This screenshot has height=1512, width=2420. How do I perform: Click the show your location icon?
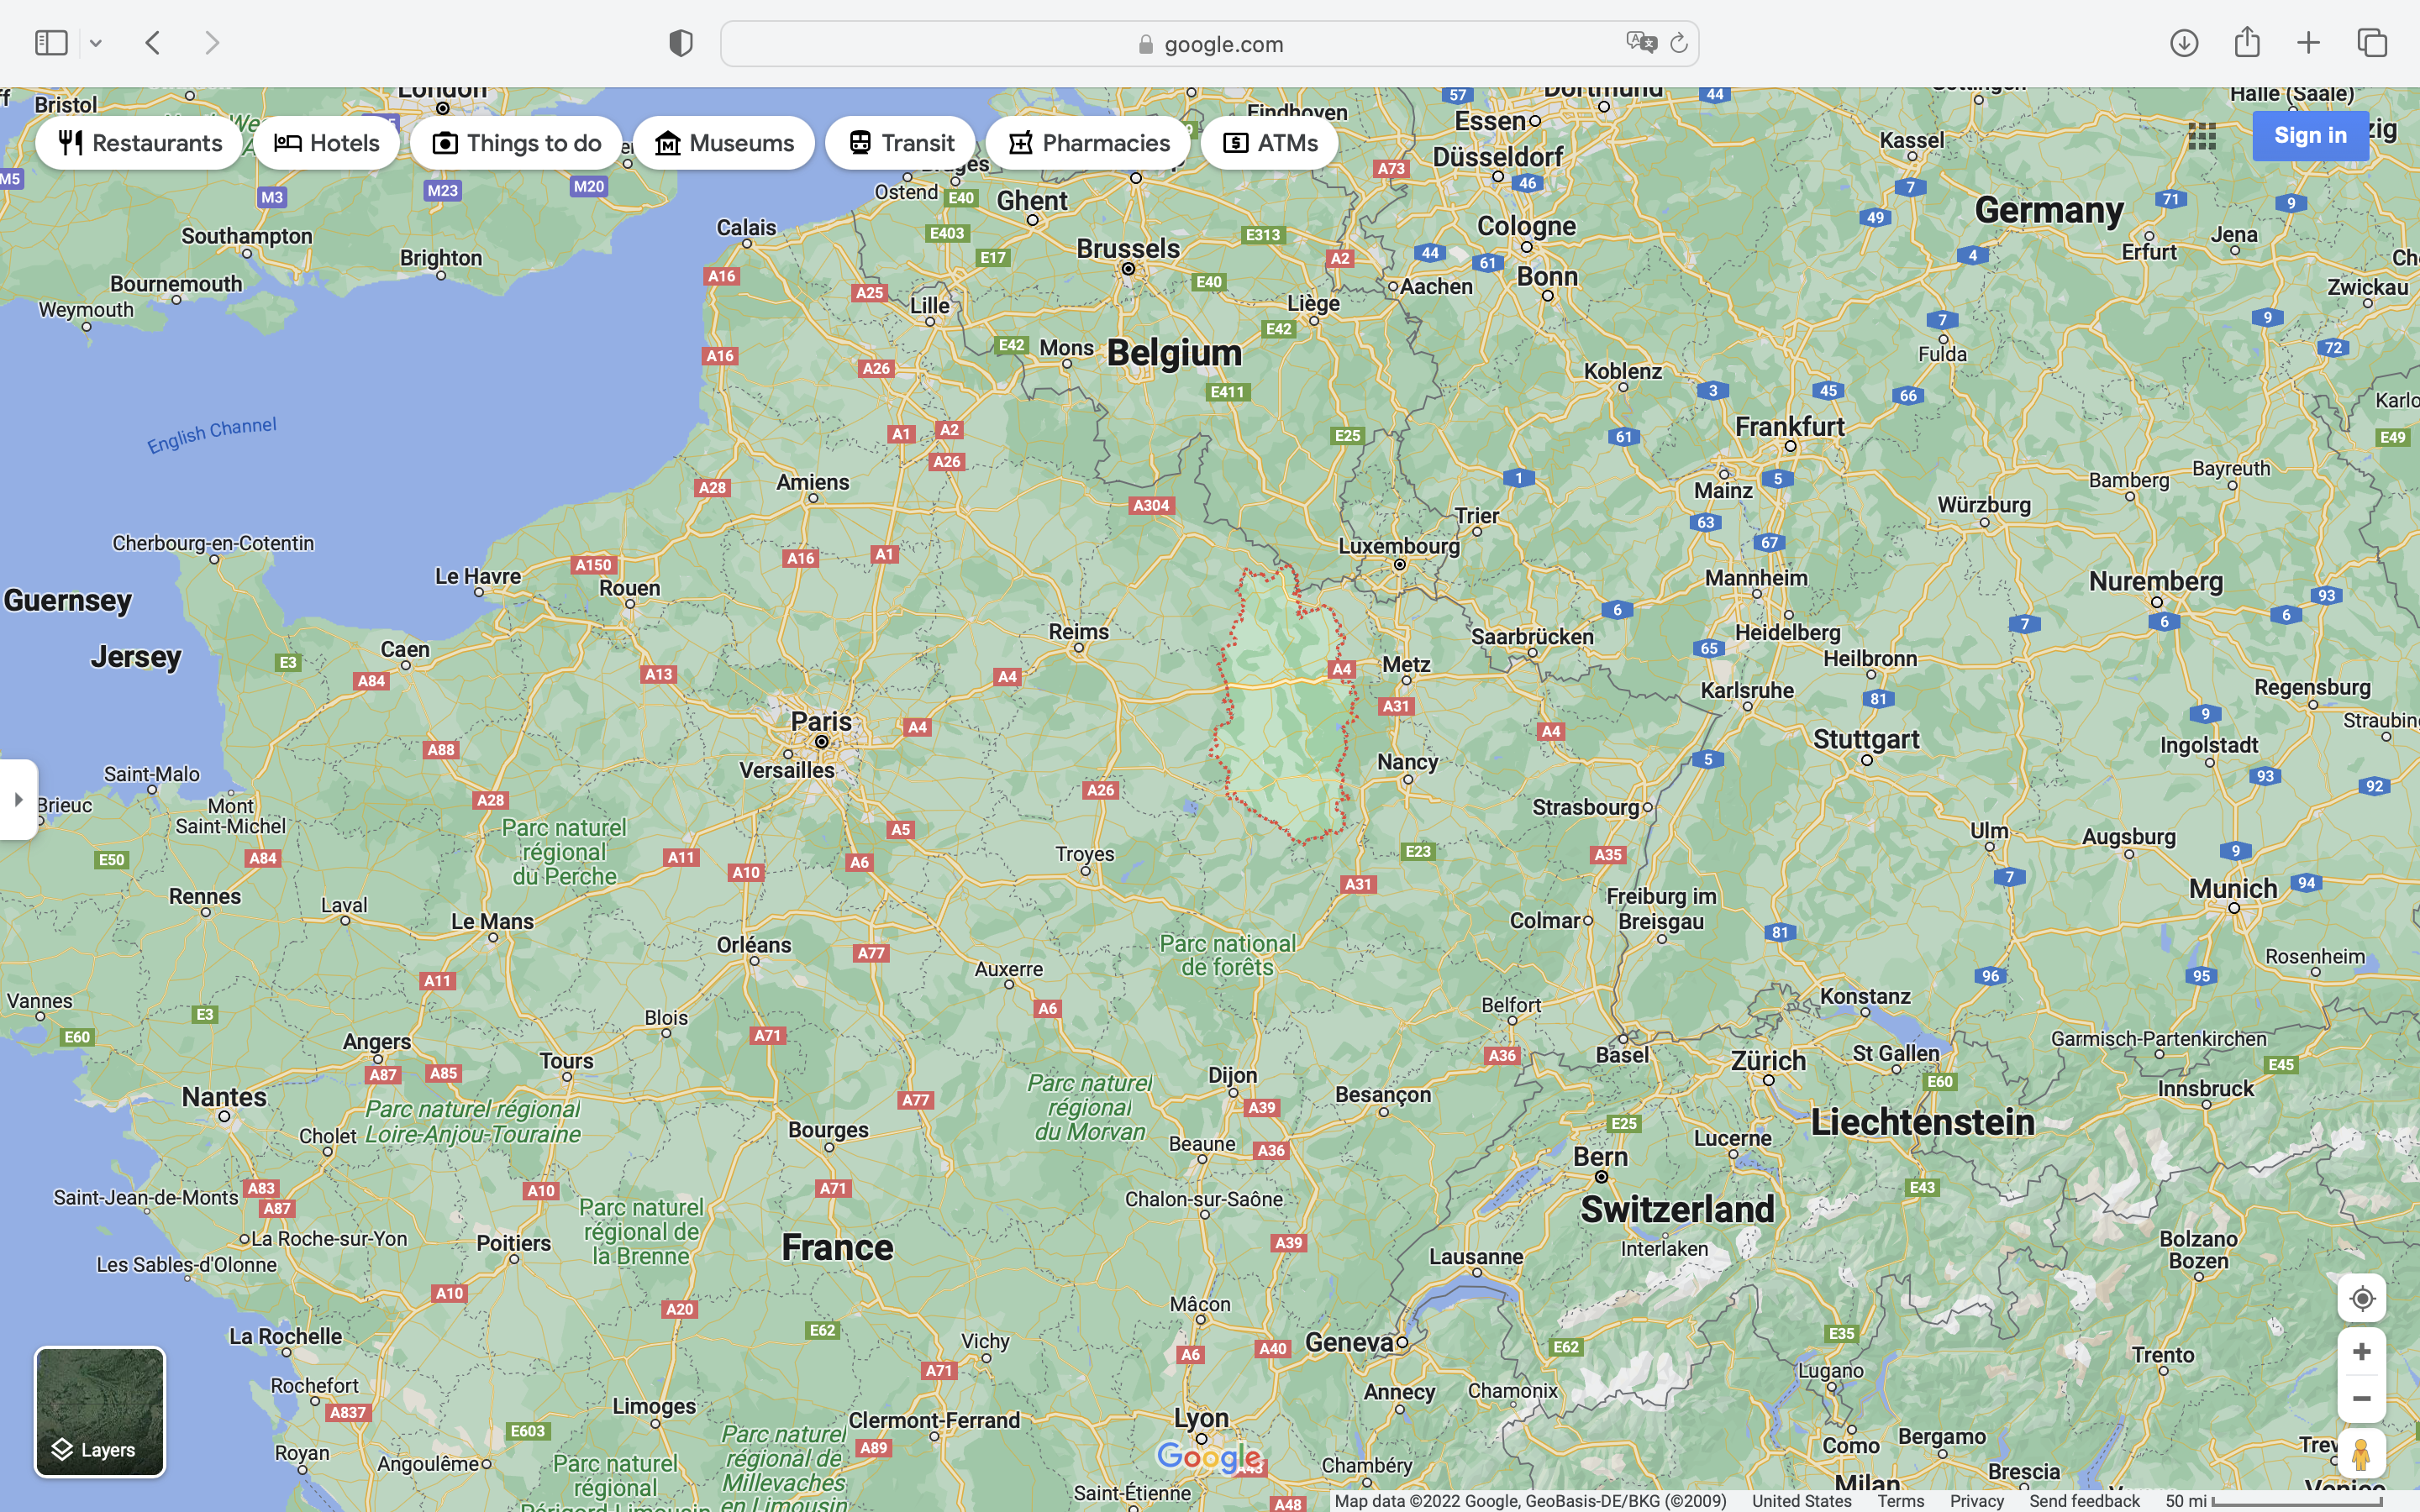click(x=2362, y=1298)
